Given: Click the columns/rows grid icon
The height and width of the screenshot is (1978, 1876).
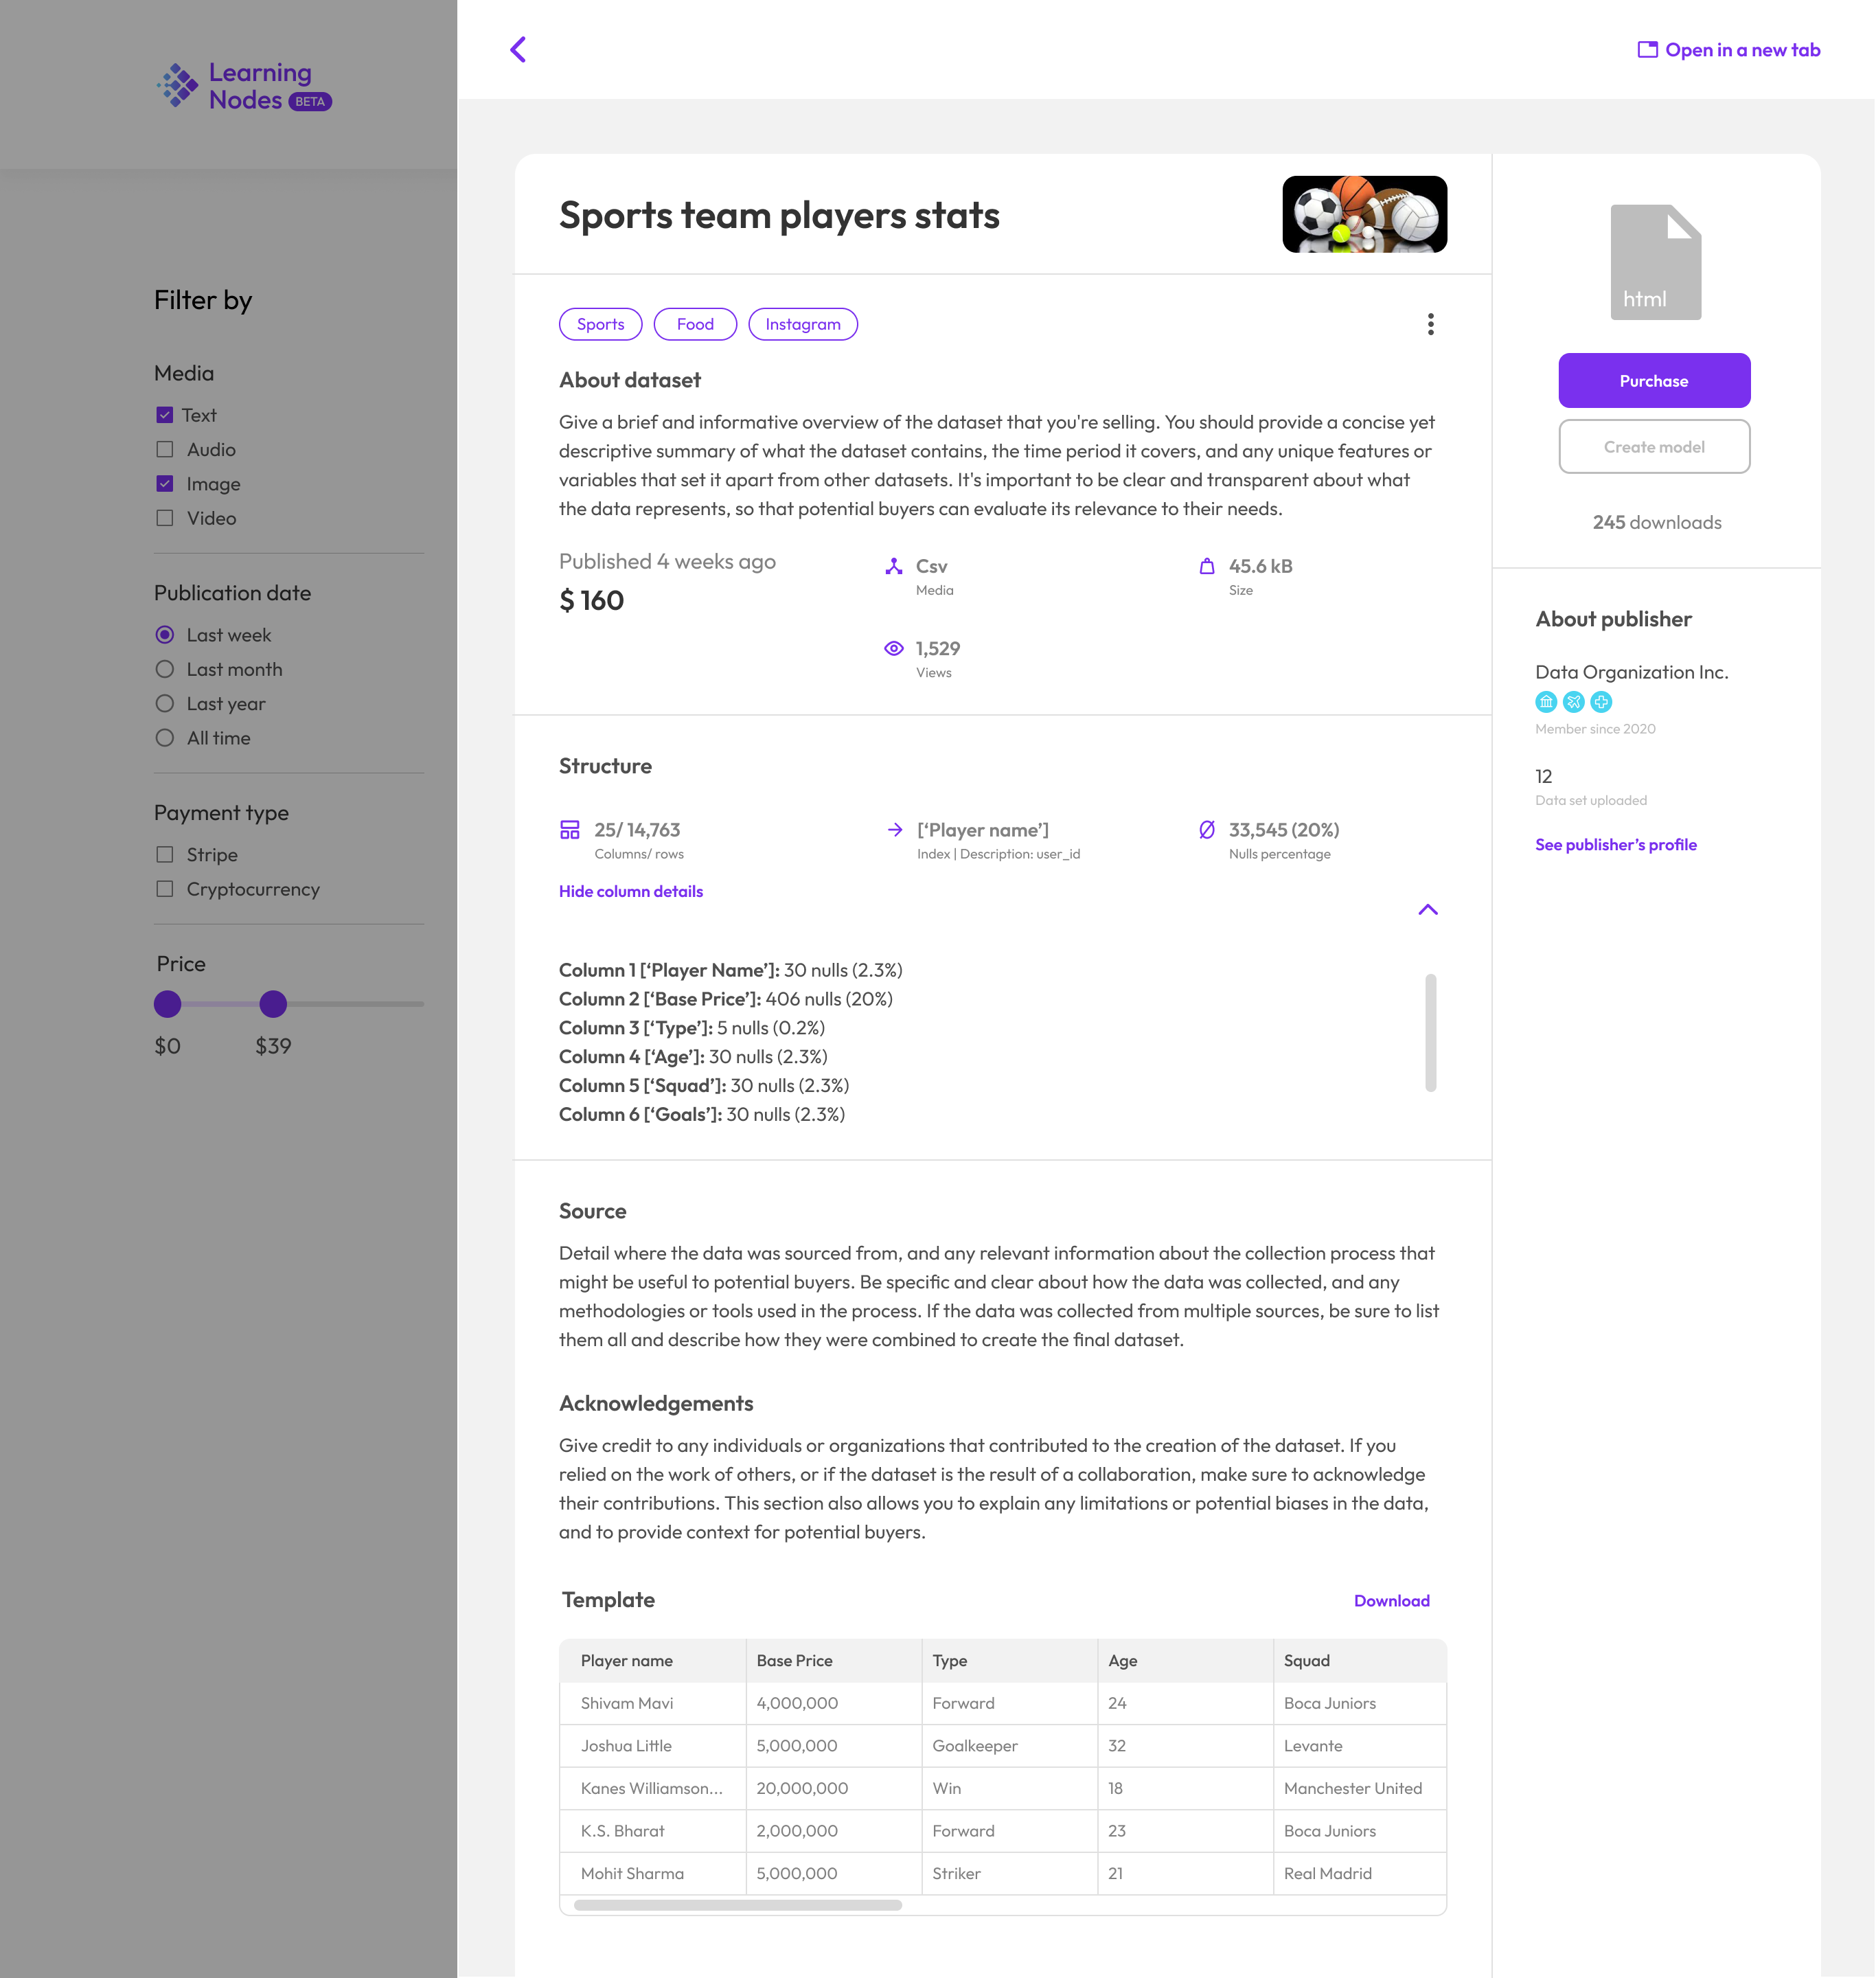Looking at the screenshot, I should coord(570,830).
